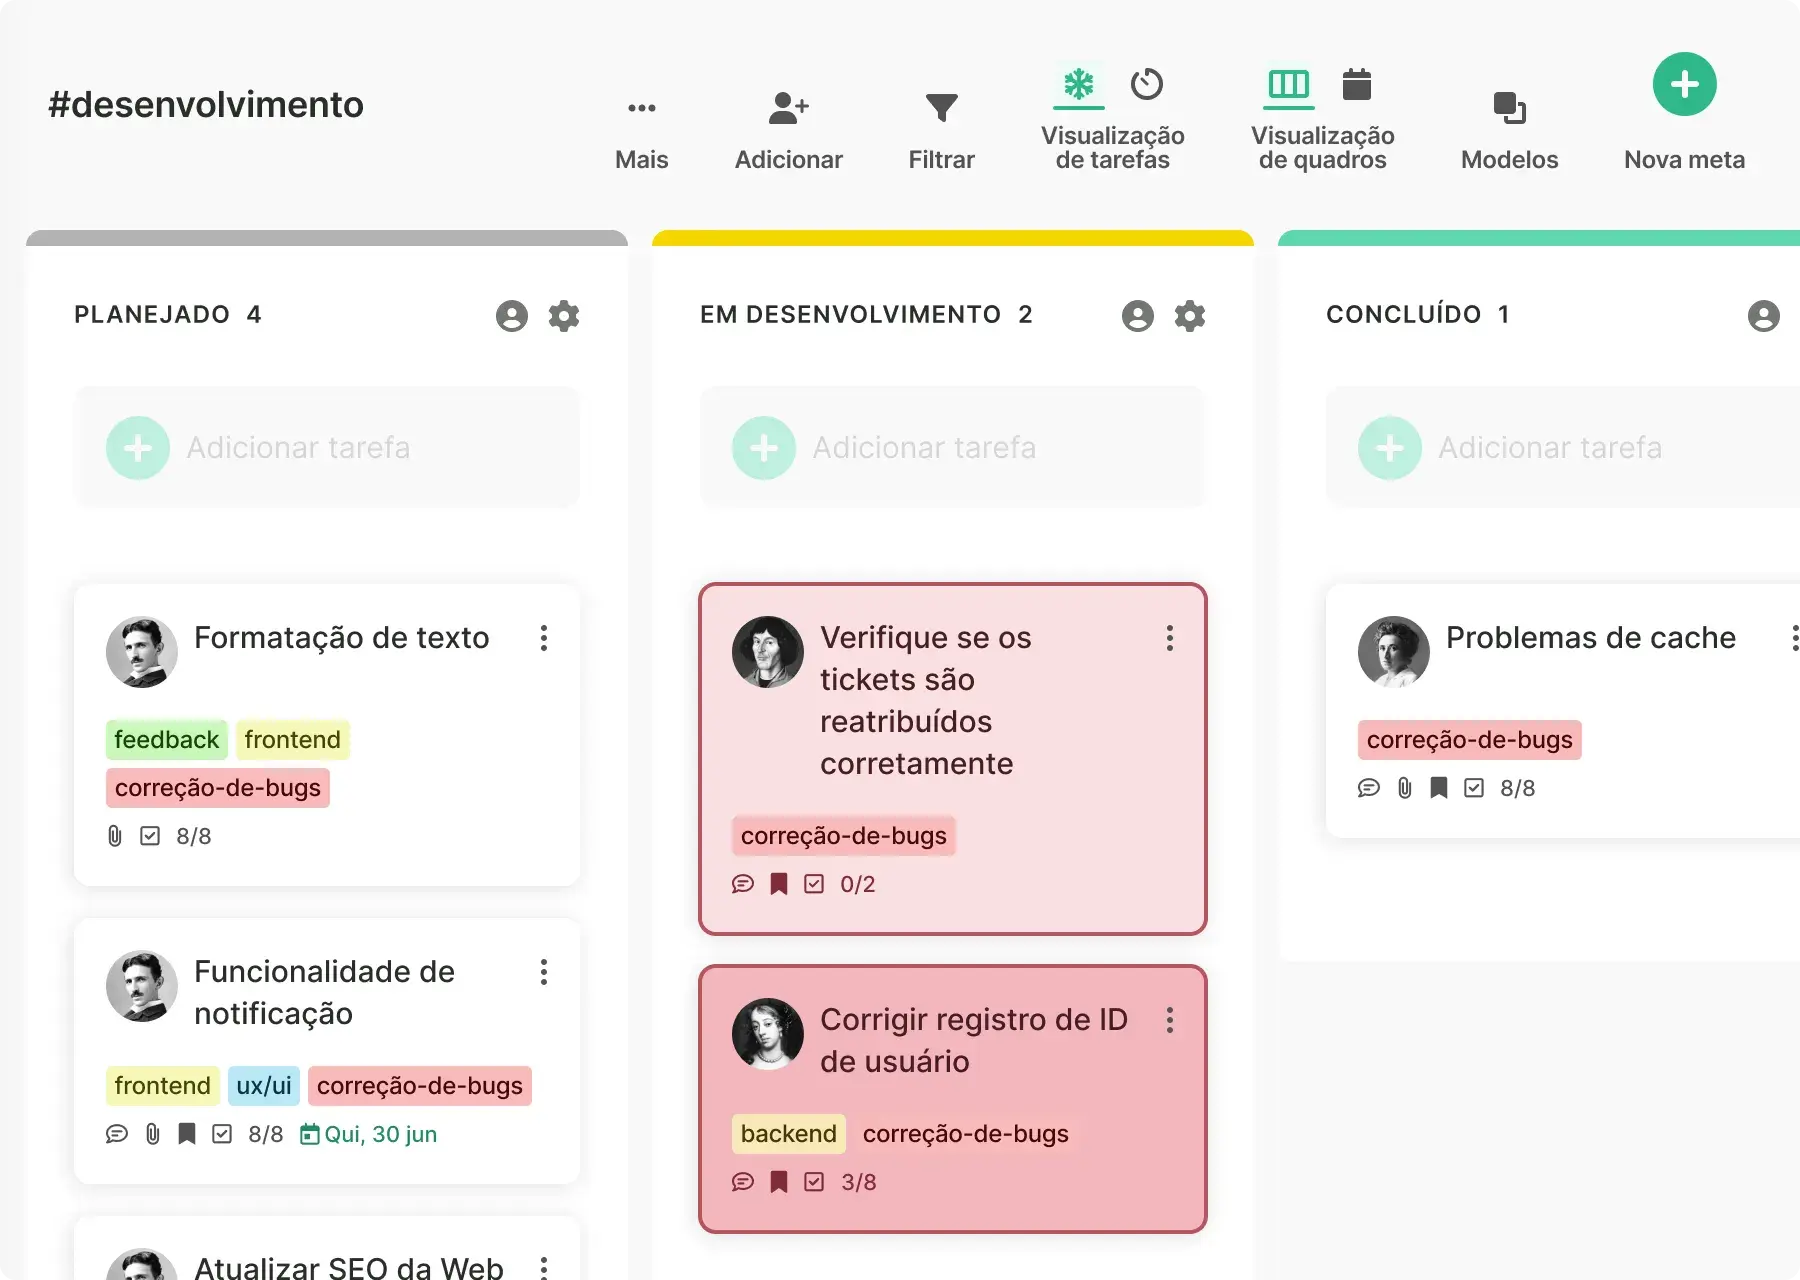Select the calendar board view icon
The height and width of the screenshot is (1280, 1800).
point(1356,84)
